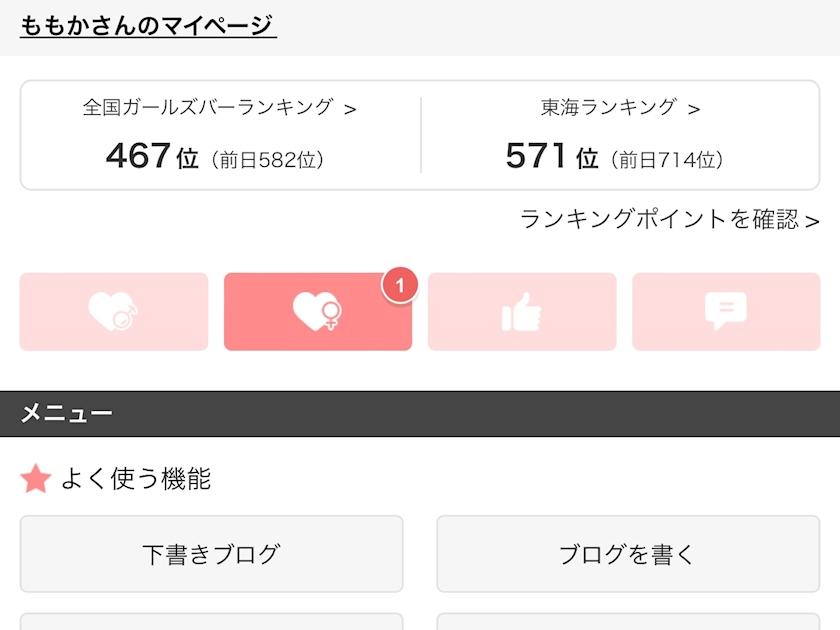Open the 全国ガールズバーランキング link
840x630 pixels.
208,108
